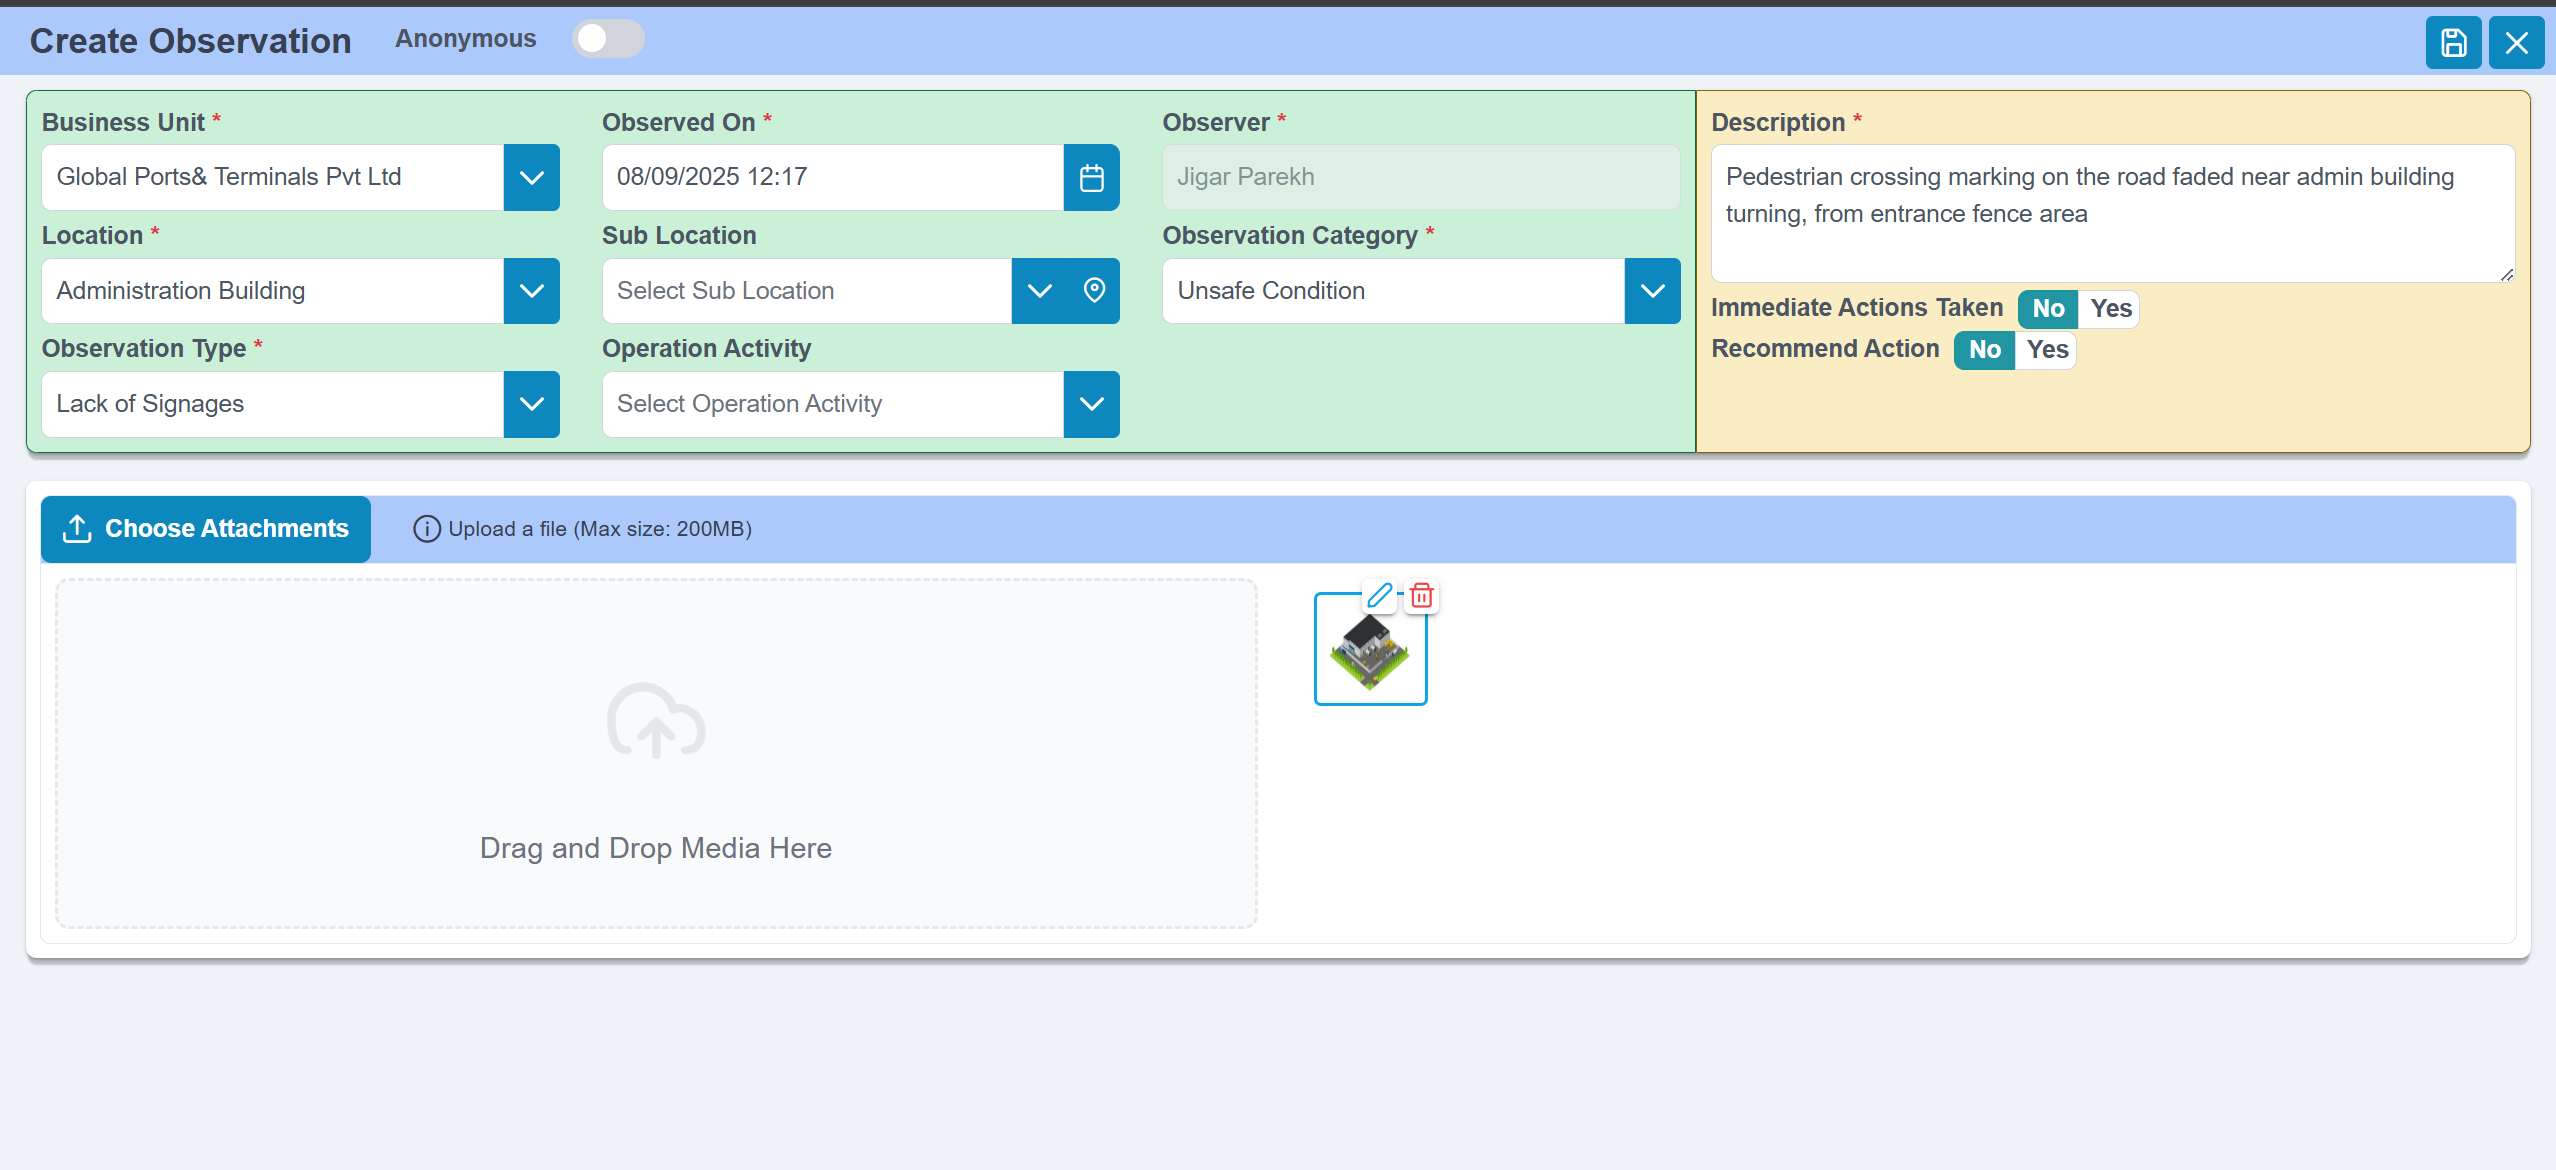2556x1170 pixels.
Task: Open the Observed On calendar picker
Action: 1091,178
